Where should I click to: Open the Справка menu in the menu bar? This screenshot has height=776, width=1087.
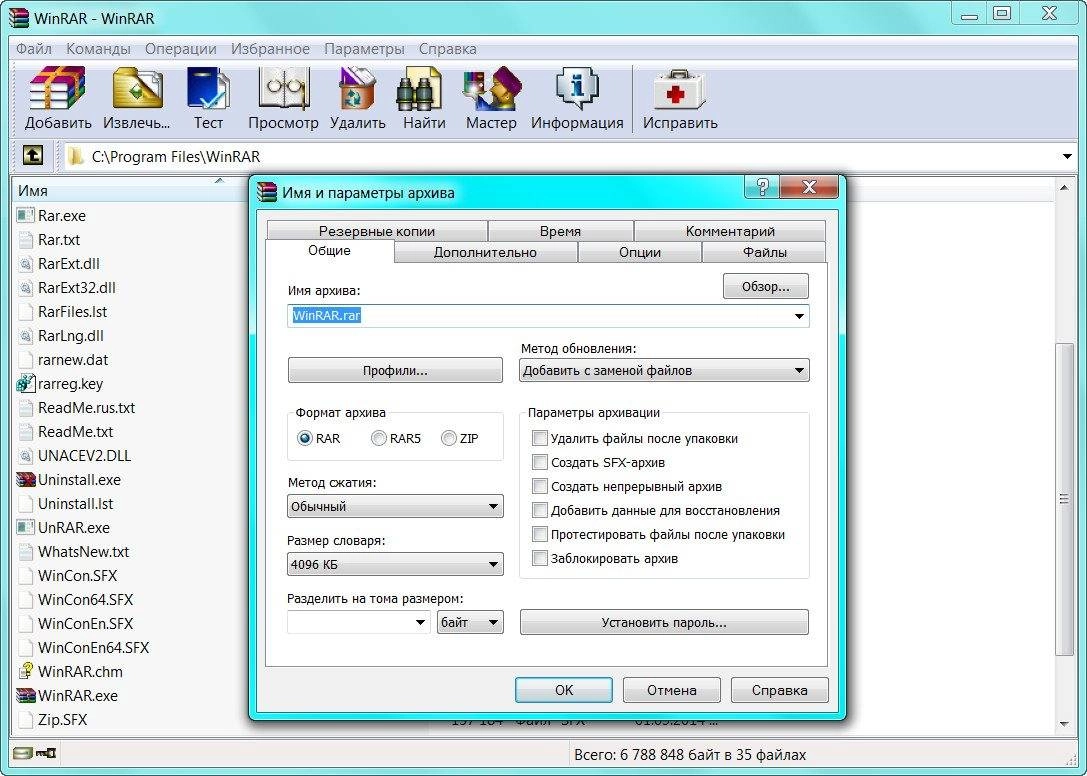pyautogui.click(x=448, y=49)
